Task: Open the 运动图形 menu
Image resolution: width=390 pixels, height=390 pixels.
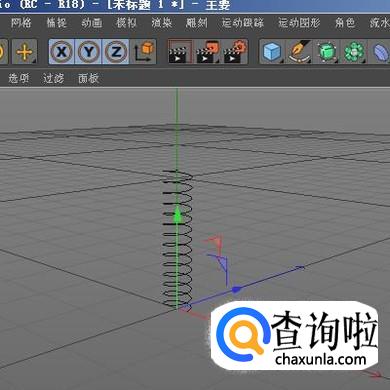Action: pos(299,23)
